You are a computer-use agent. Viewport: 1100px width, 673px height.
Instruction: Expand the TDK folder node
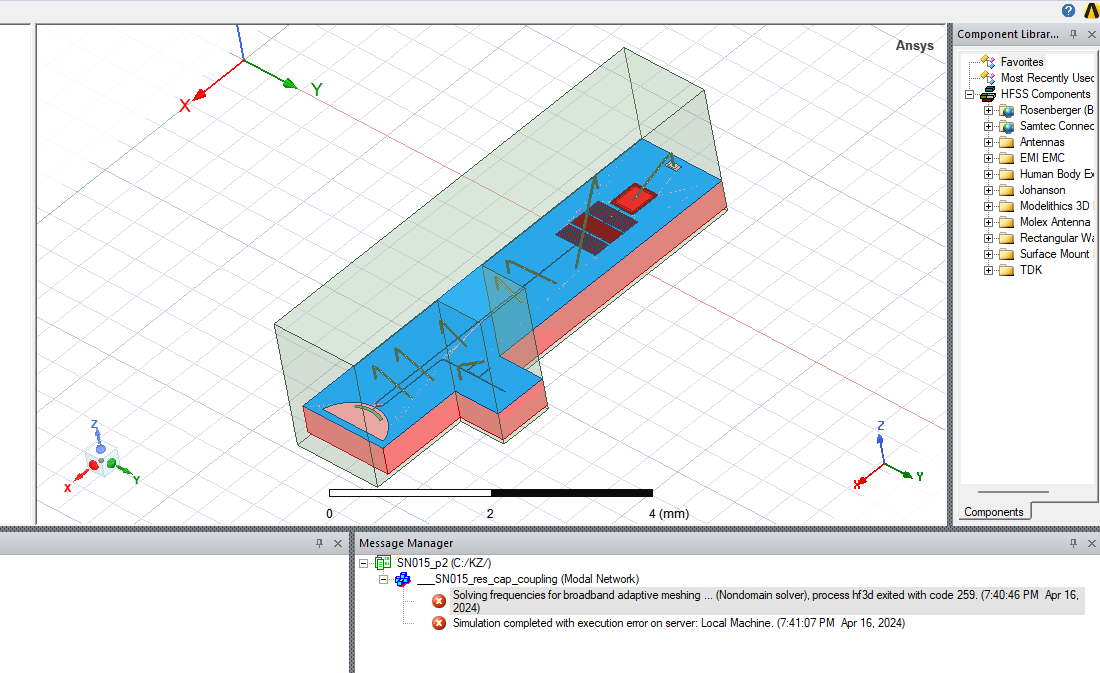coord(988,270)
